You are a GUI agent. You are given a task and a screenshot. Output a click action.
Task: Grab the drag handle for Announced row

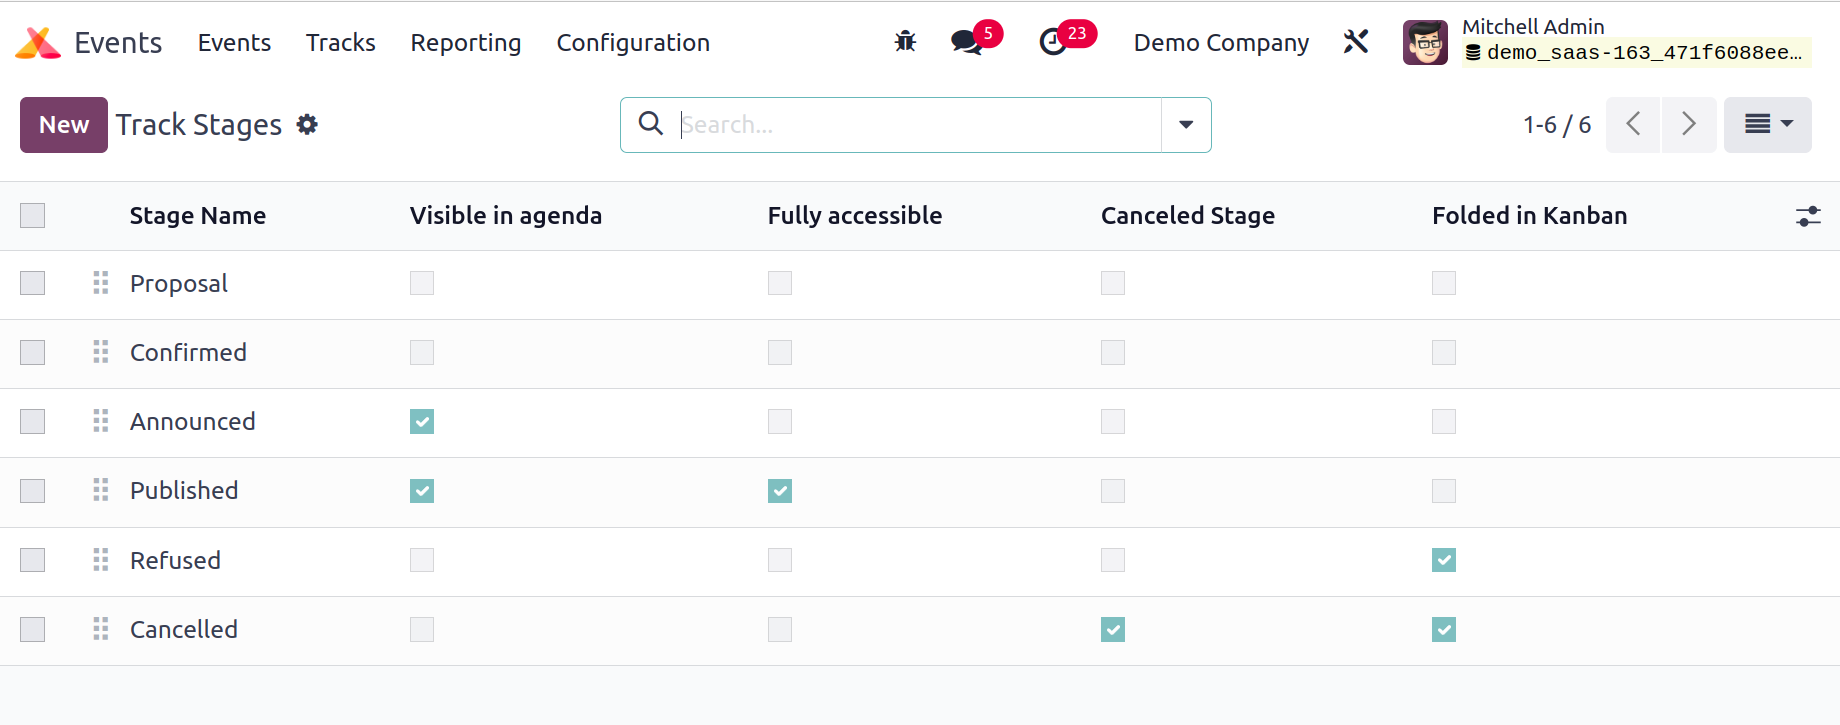(101, 421)
